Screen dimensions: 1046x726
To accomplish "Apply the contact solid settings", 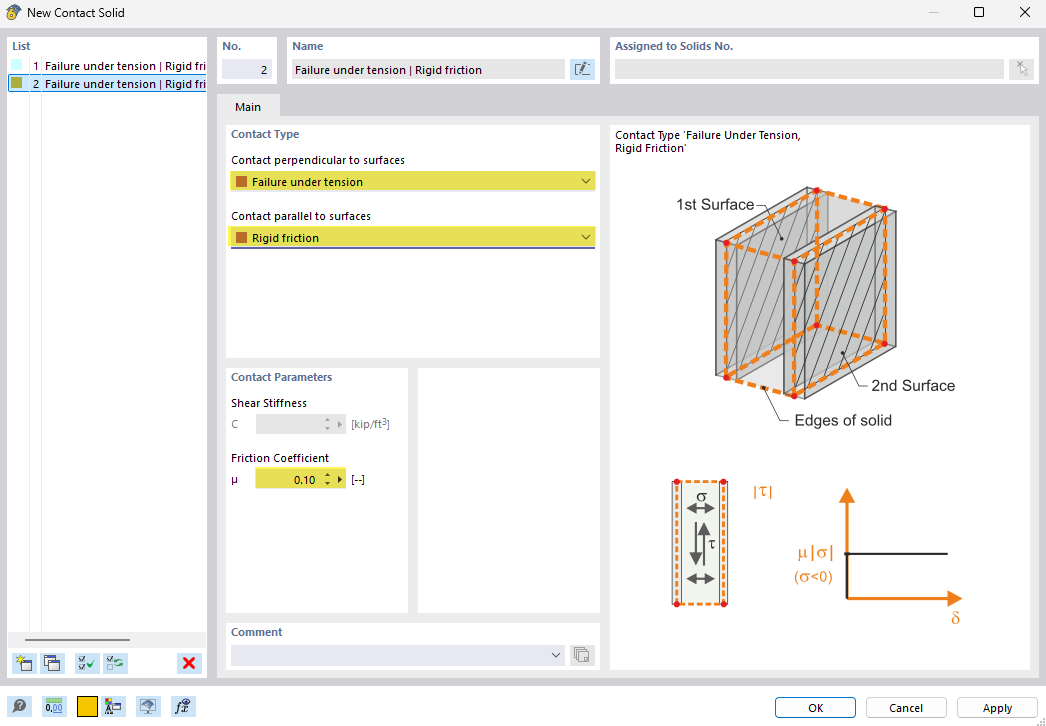I will [997, 707].
